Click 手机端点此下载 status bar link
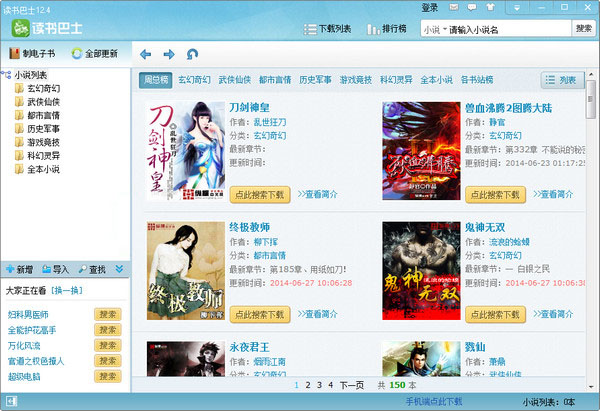600x411 pixels. coord(434,401)
